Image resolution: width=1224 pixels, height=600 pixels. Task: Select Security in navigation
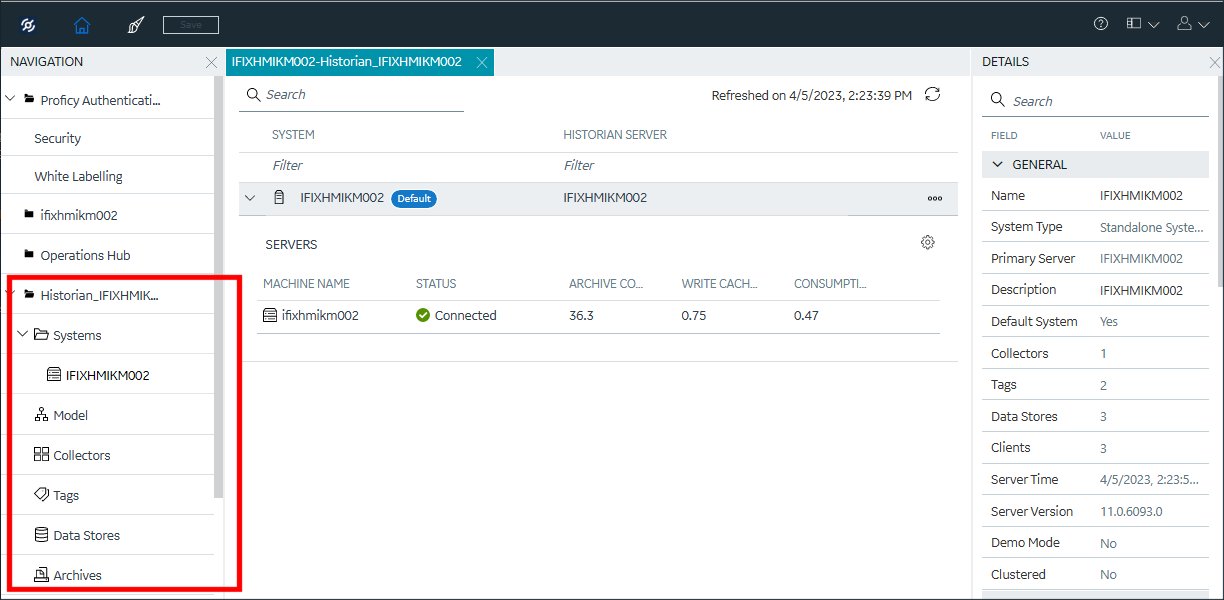(58, 138)
